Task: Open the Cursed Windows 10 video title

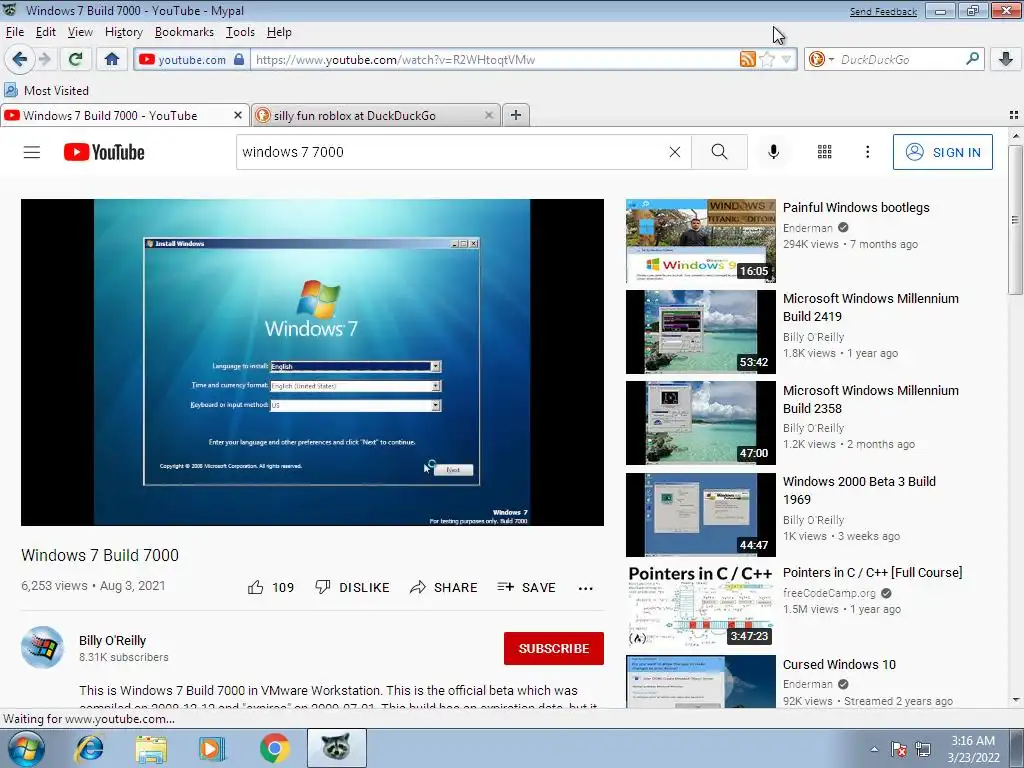Action: click(839, 664)
